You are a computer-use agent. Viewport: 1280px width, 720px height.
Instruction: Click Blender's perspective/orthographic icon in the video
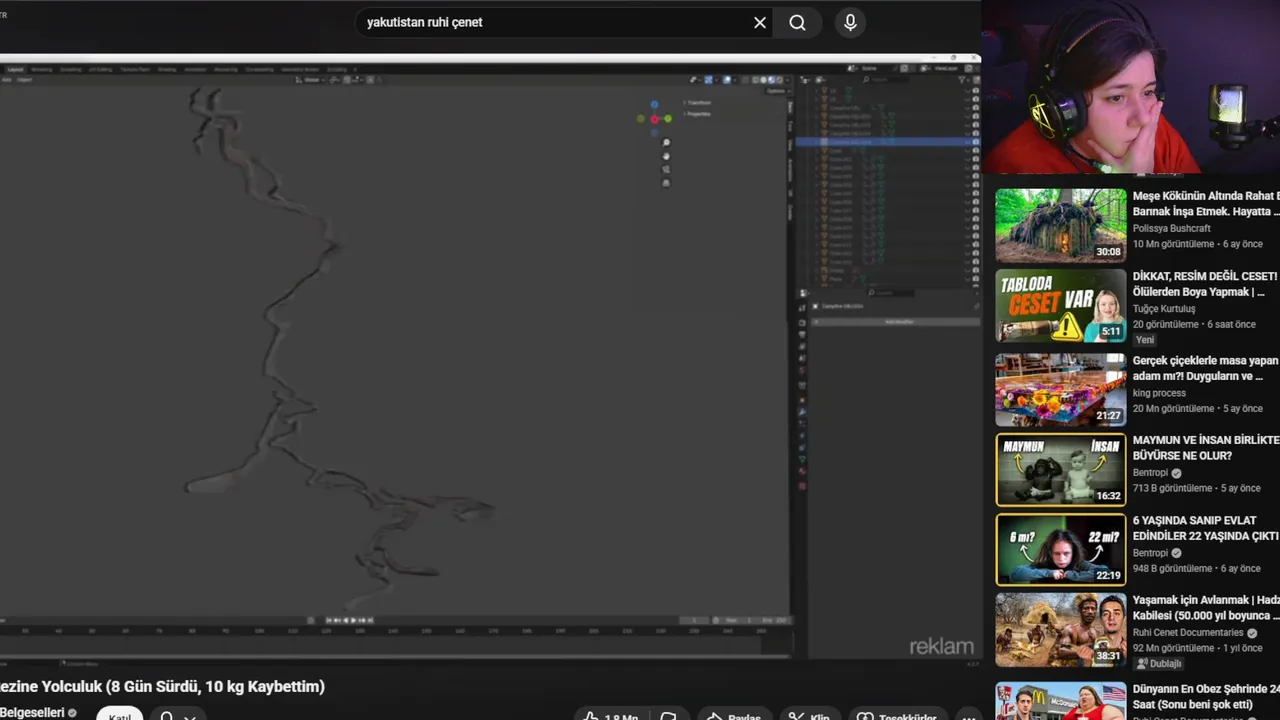tap(666, 182)
